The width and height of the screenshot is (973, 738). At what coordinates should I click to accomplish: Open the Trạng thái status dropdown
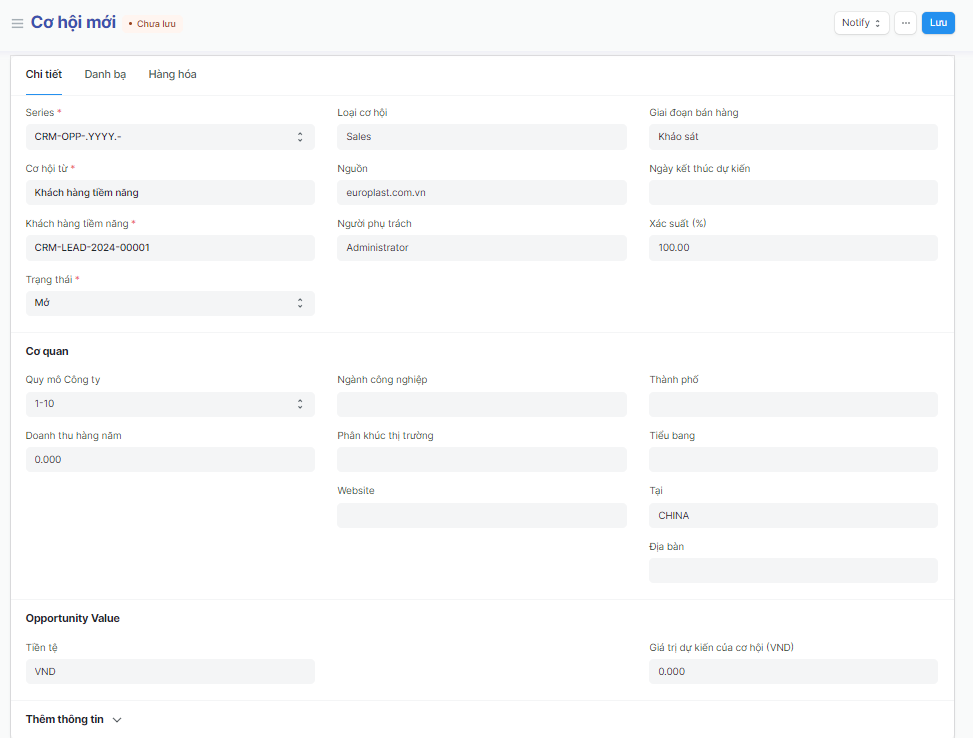click(x=170, y=303)
